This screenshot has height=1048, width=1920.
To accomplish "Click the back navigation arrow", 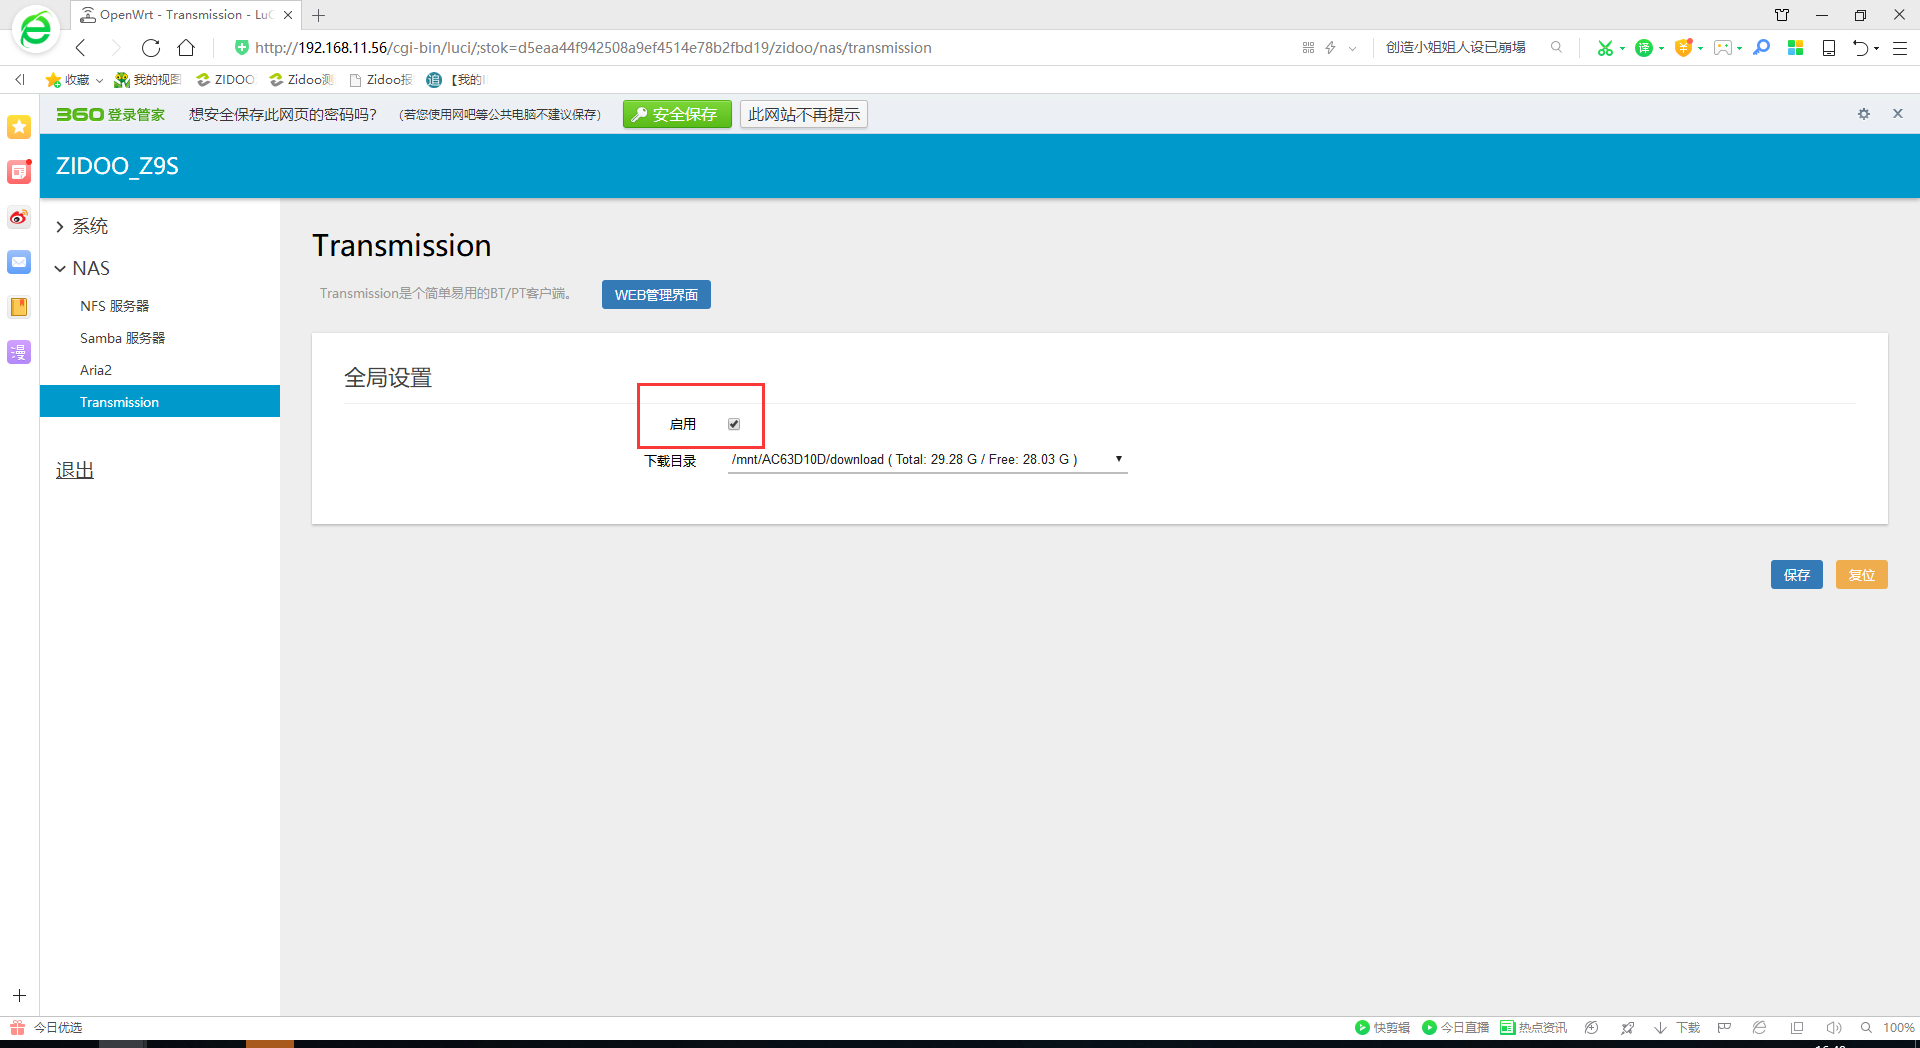I will (x=81, y=48).
